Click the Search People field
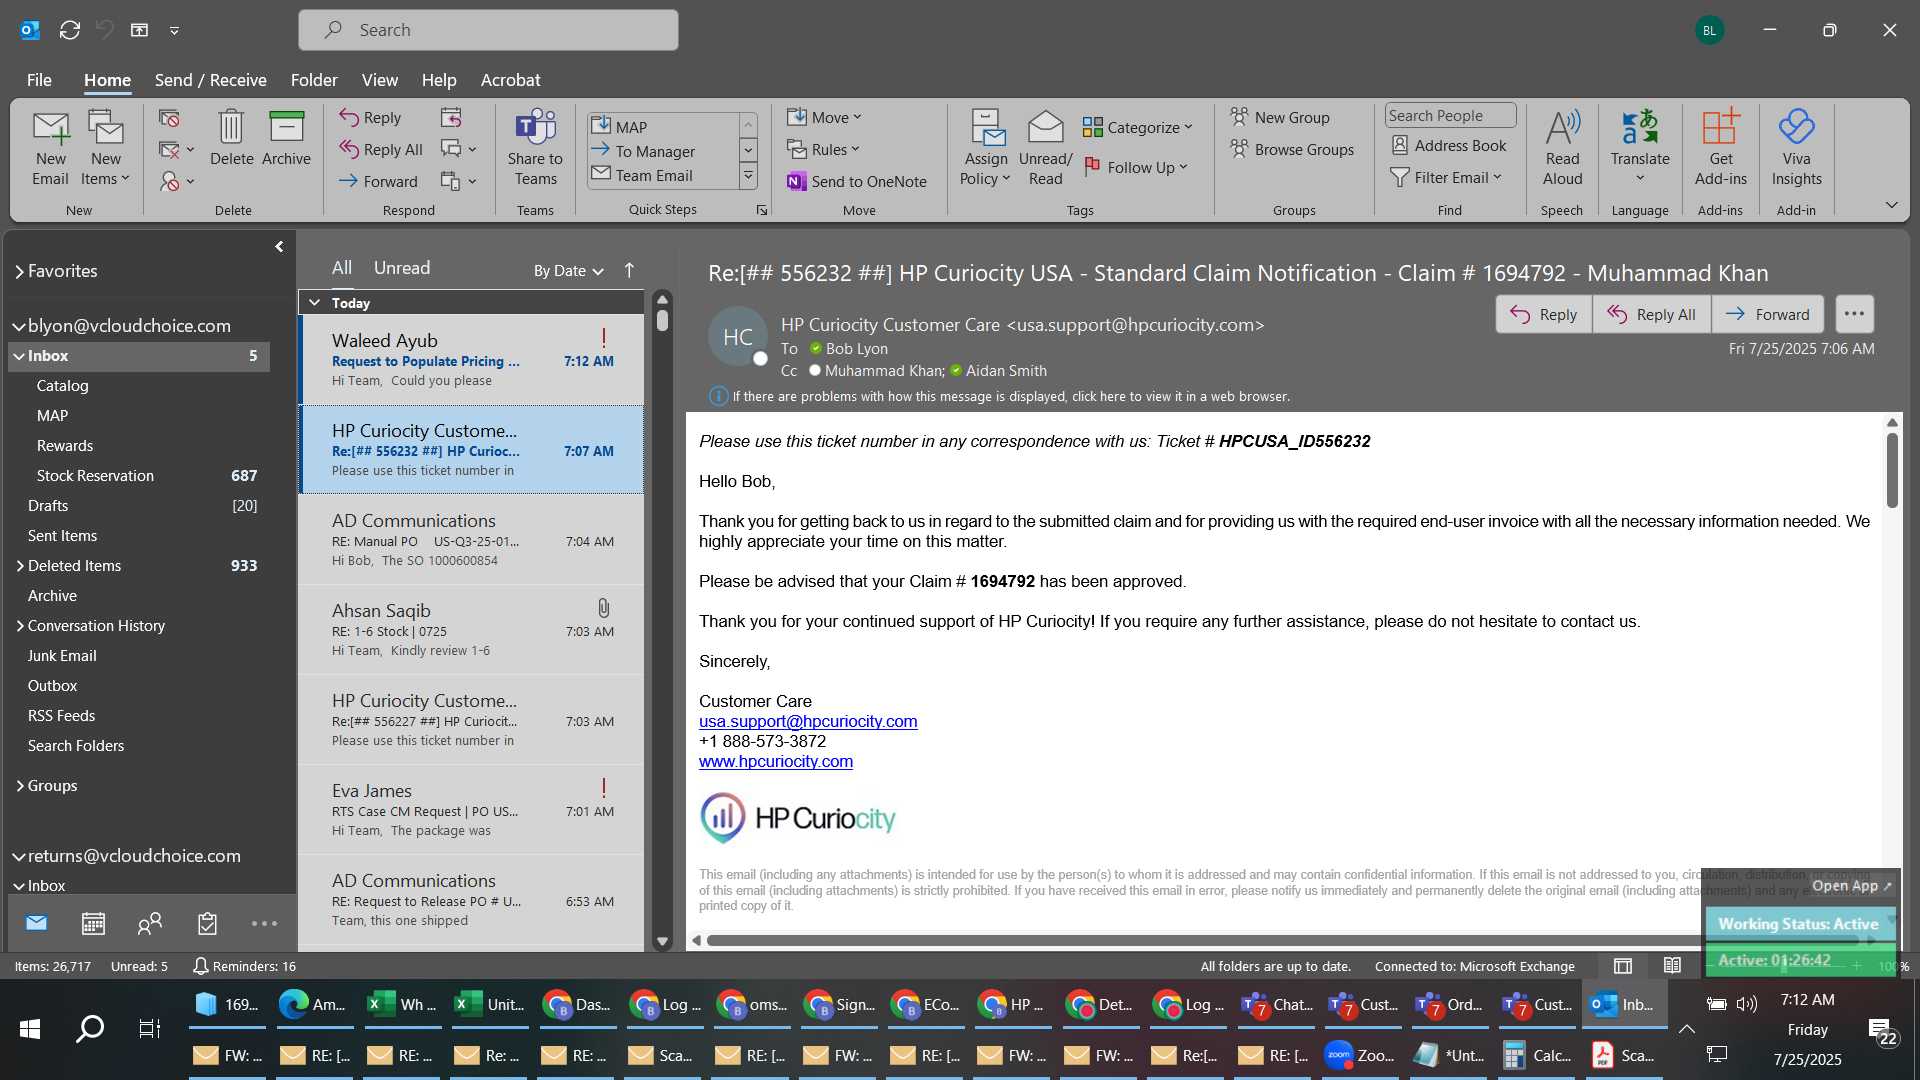Viewport: 1920px width, 1080px height. (1450, 116)
